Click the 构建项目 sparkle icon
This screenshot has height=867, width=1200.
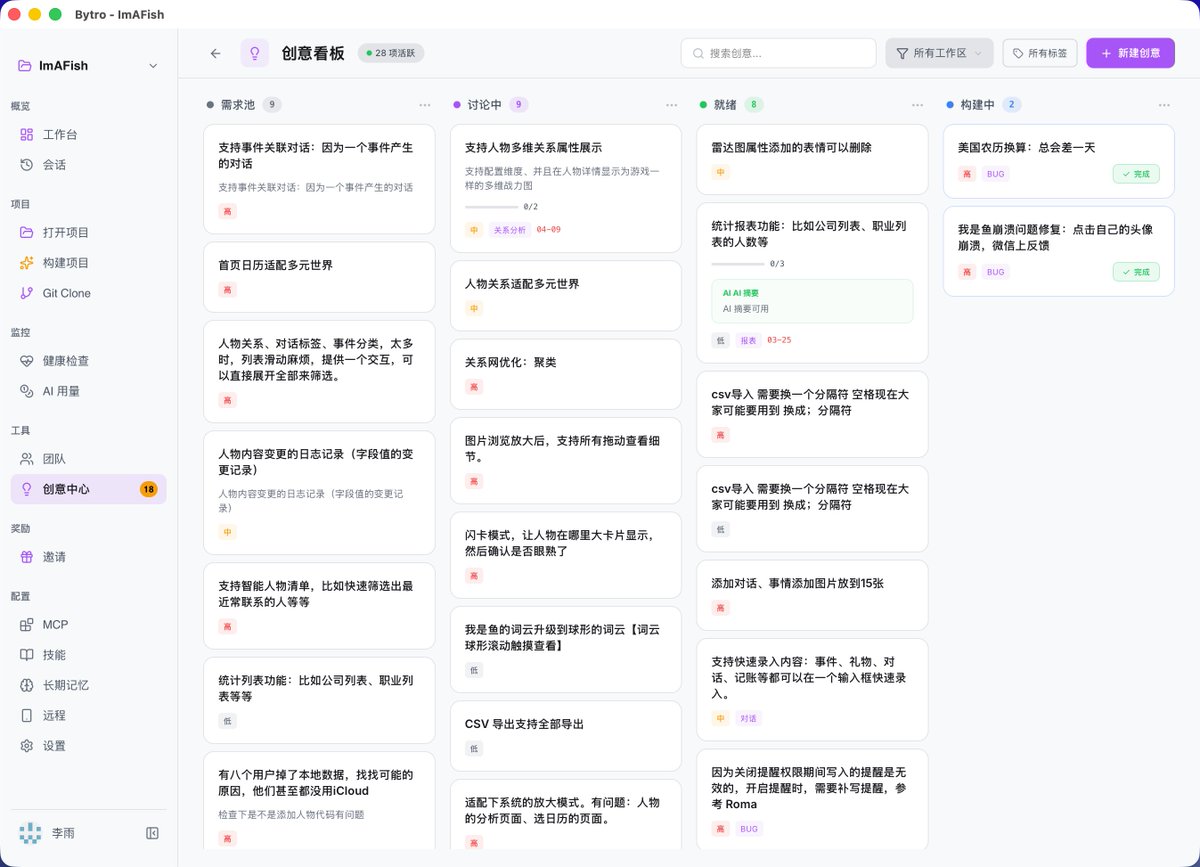pyautogui.click(x=27, y=262)
